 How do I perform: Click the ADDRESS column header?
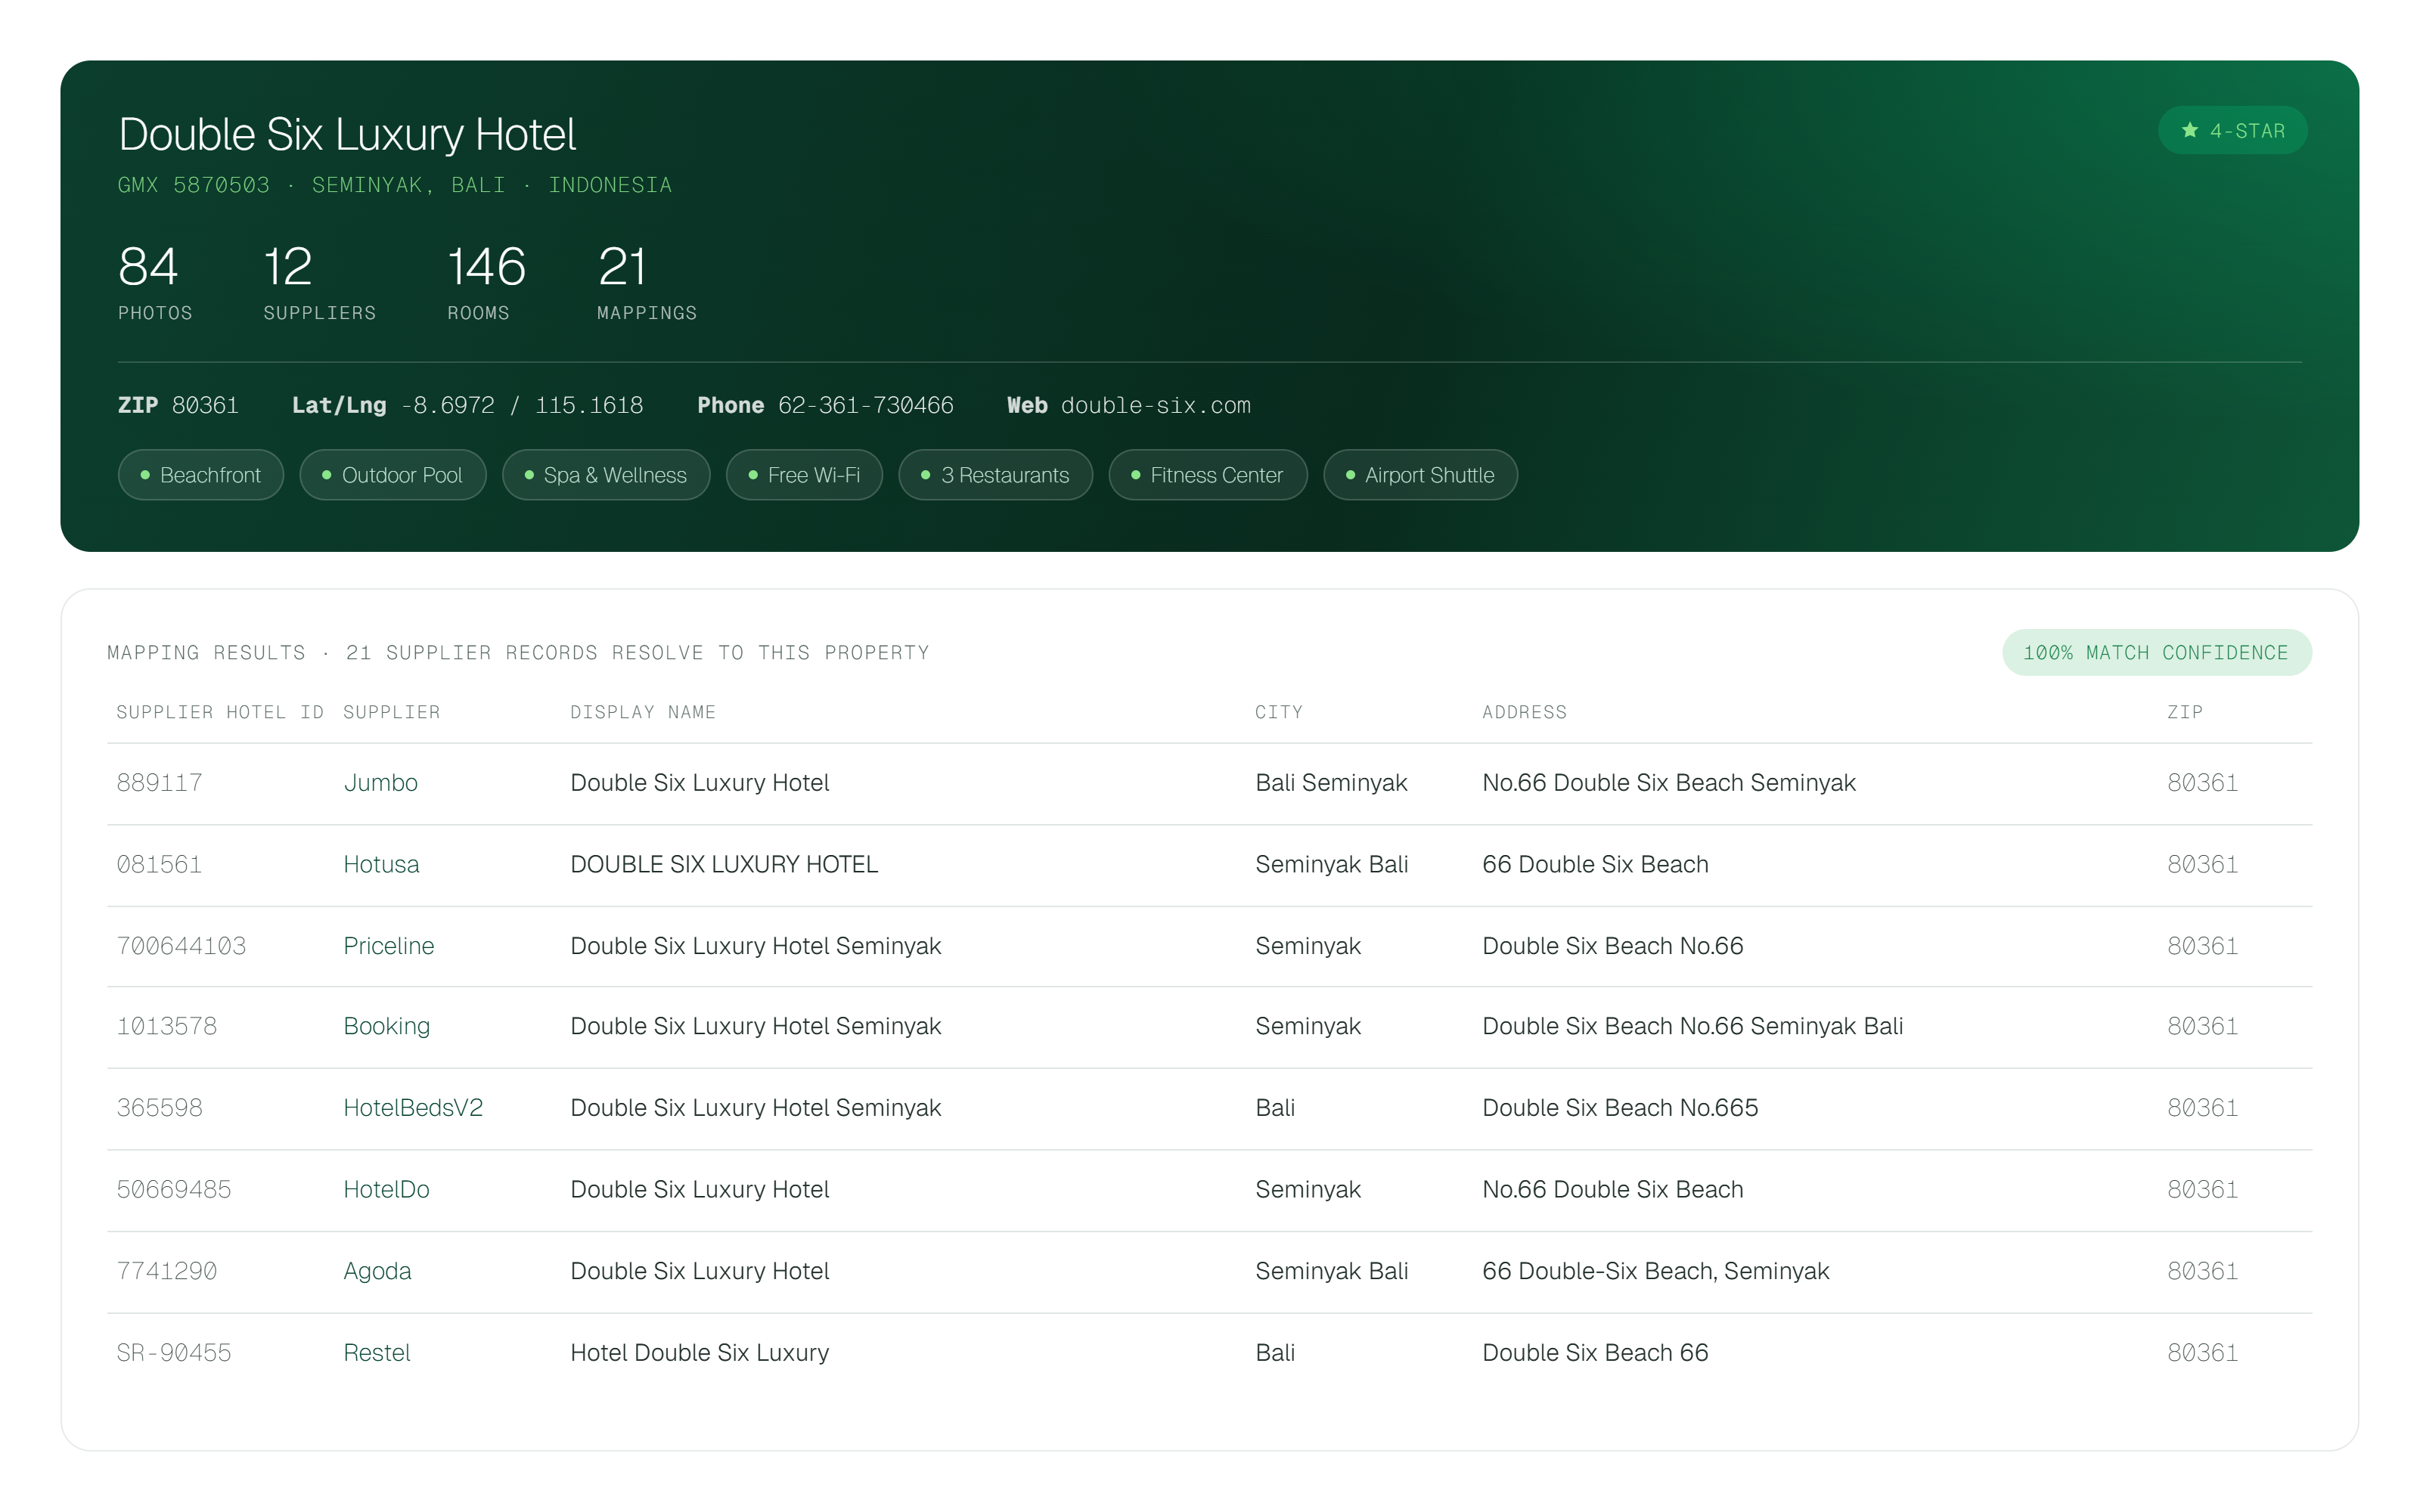(1525, 712)
